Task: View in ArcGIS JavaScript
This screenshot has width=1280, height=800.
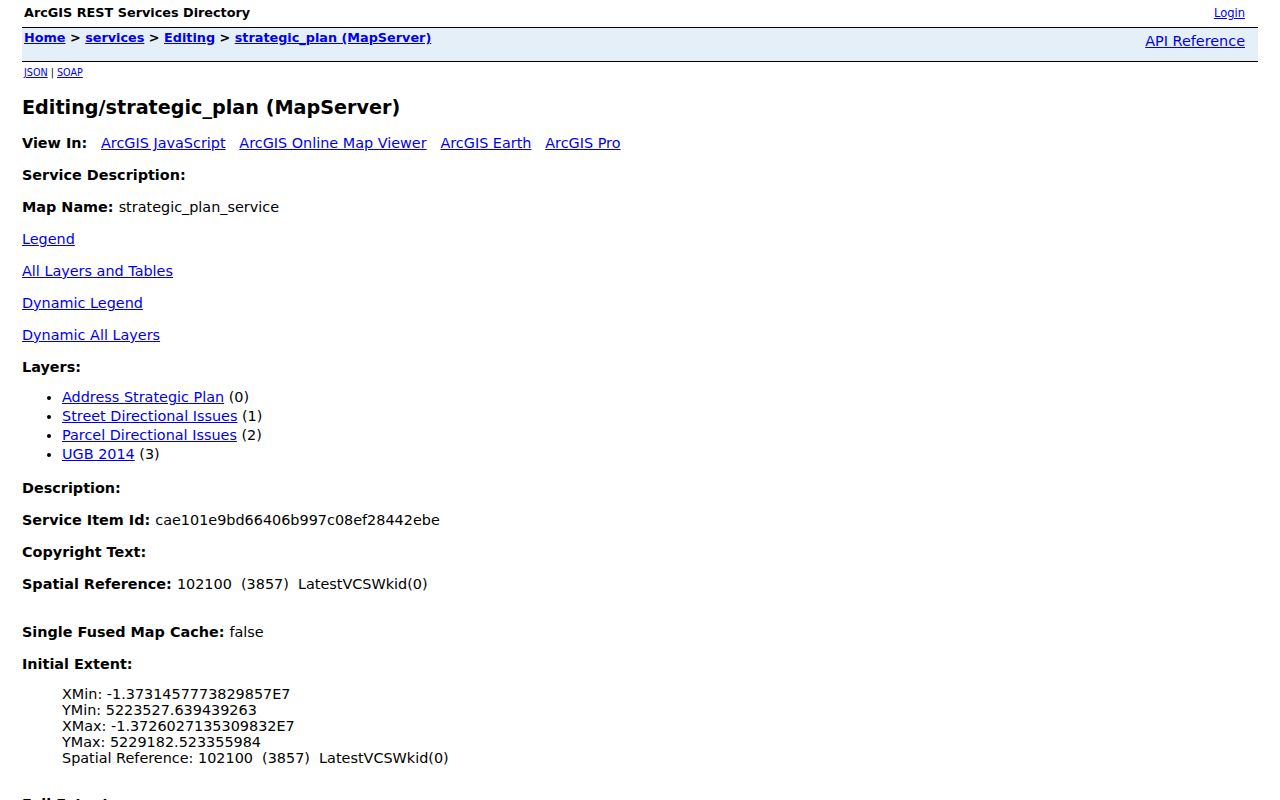Action: [x=163, y=143]
